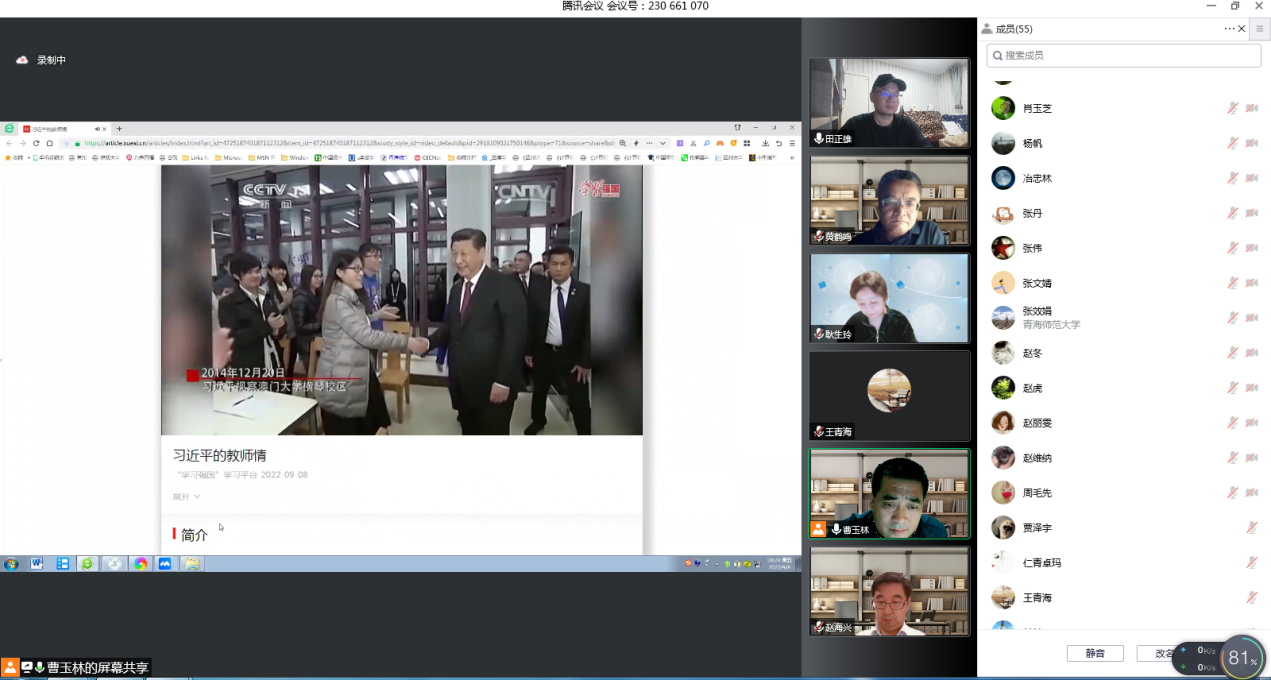Click 肖玉芝's avatar in member list
The image size is (1271, 680).
coord(1003,108)
